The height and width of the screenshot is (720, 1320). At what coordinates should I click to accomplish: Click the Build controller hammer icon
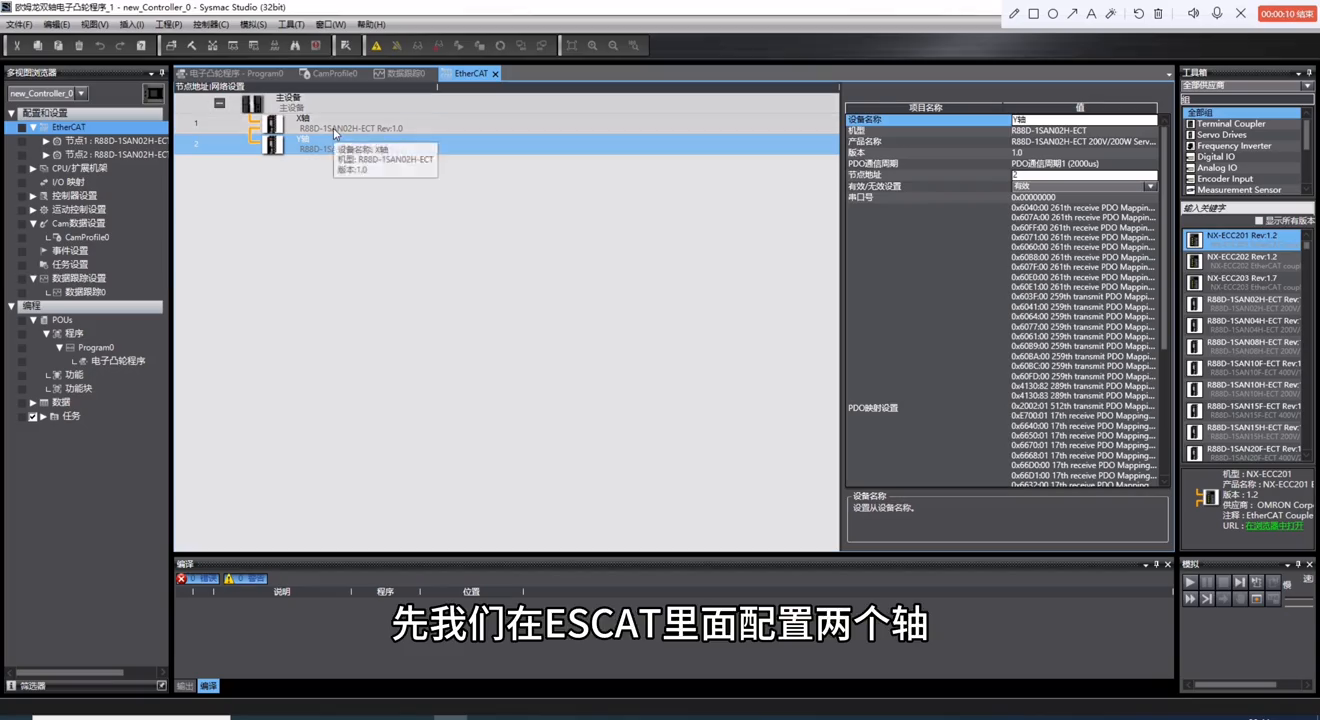pos(192,46)
